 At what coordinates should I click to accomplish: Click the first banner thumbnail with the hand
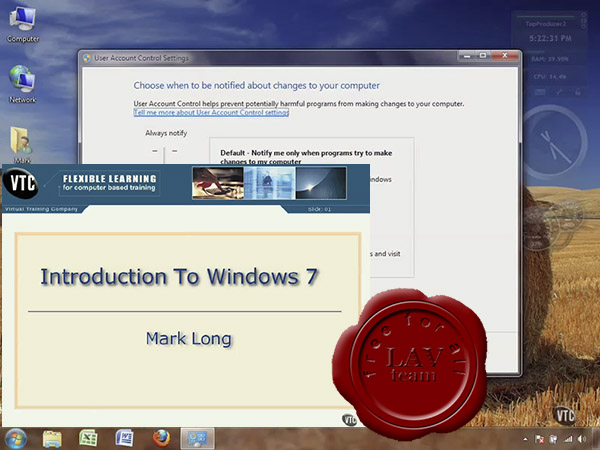click(218, 183)
